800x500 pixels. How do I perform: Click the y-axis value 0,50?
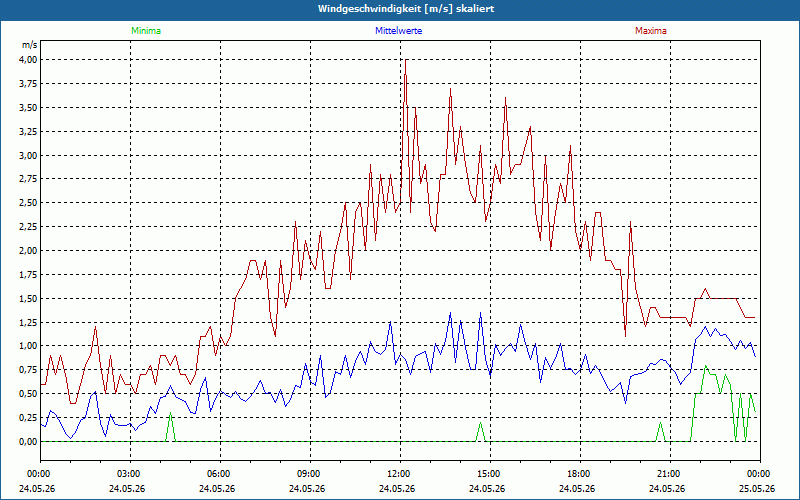click(x=28, y=394)
